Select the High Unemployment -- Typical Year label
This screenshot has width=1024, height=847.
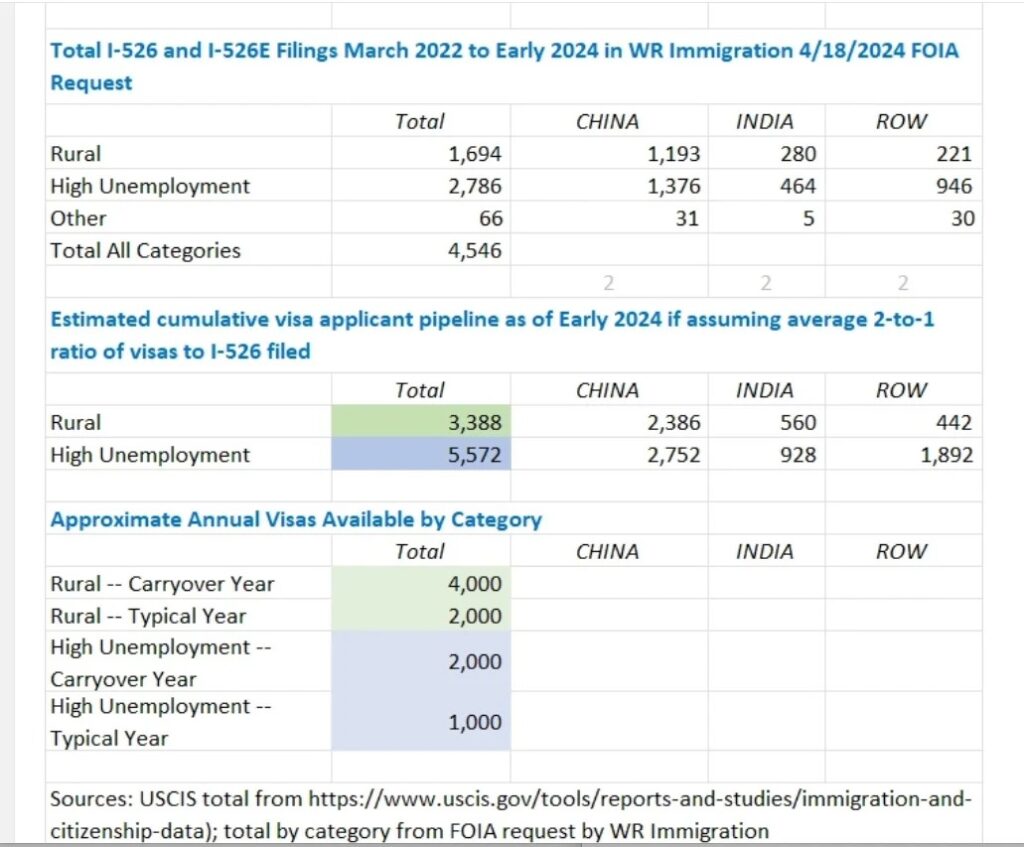(x=161, y=722)
